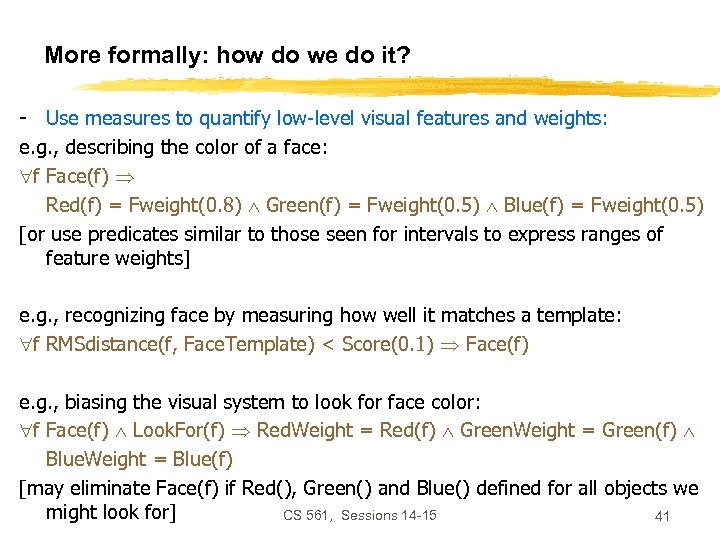Click the "CS 561, Sessions 14-15" footer
Viewport: 720px width, 540px height.
(360, 515)
